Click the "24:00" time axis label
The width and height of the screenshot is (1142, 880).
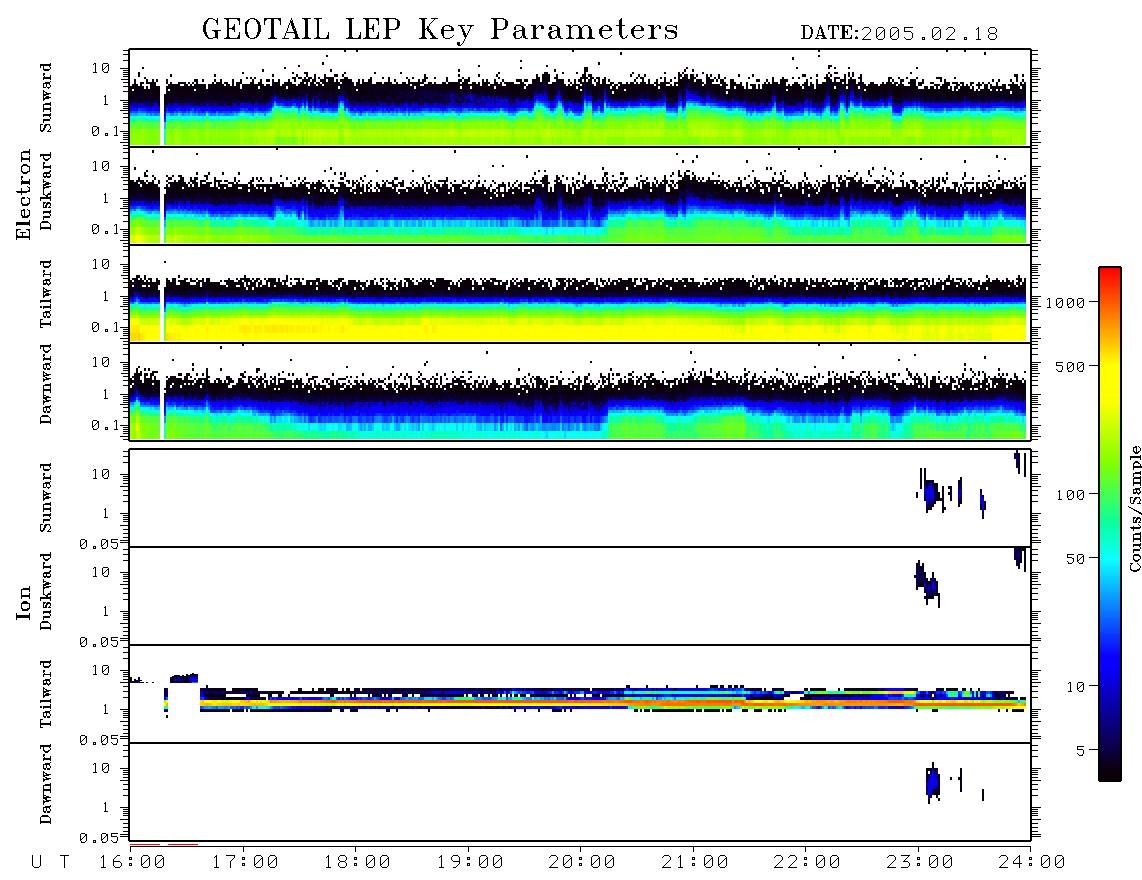(1032, 863)
